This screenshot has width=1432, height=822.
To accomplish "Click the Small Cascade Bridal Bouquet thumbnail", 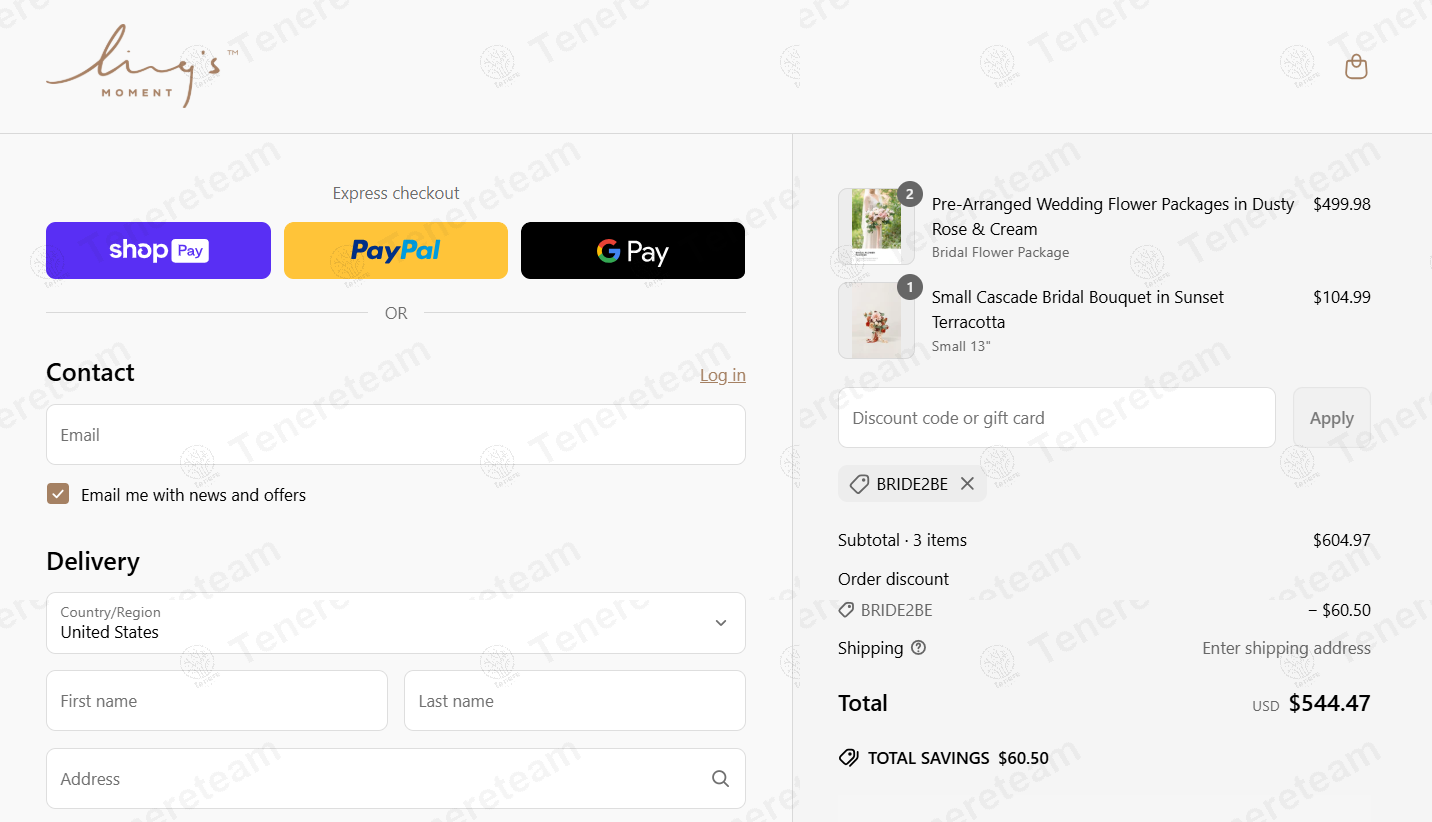I will (876, 320).
